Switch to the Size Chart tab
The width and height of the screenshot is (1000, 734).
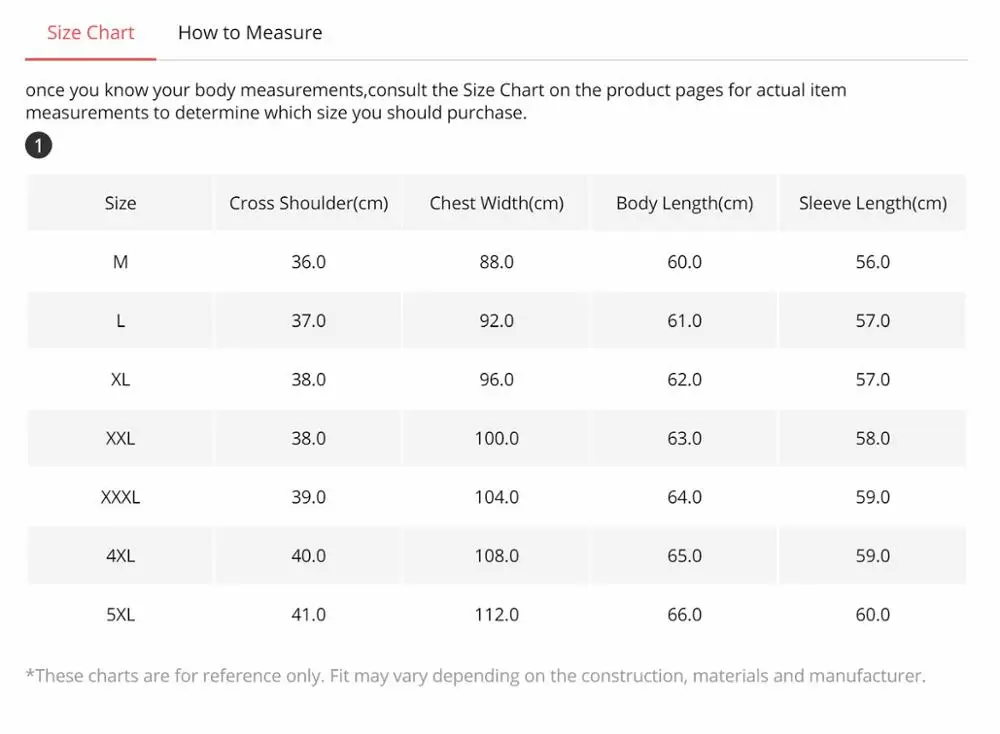point(90,33)
